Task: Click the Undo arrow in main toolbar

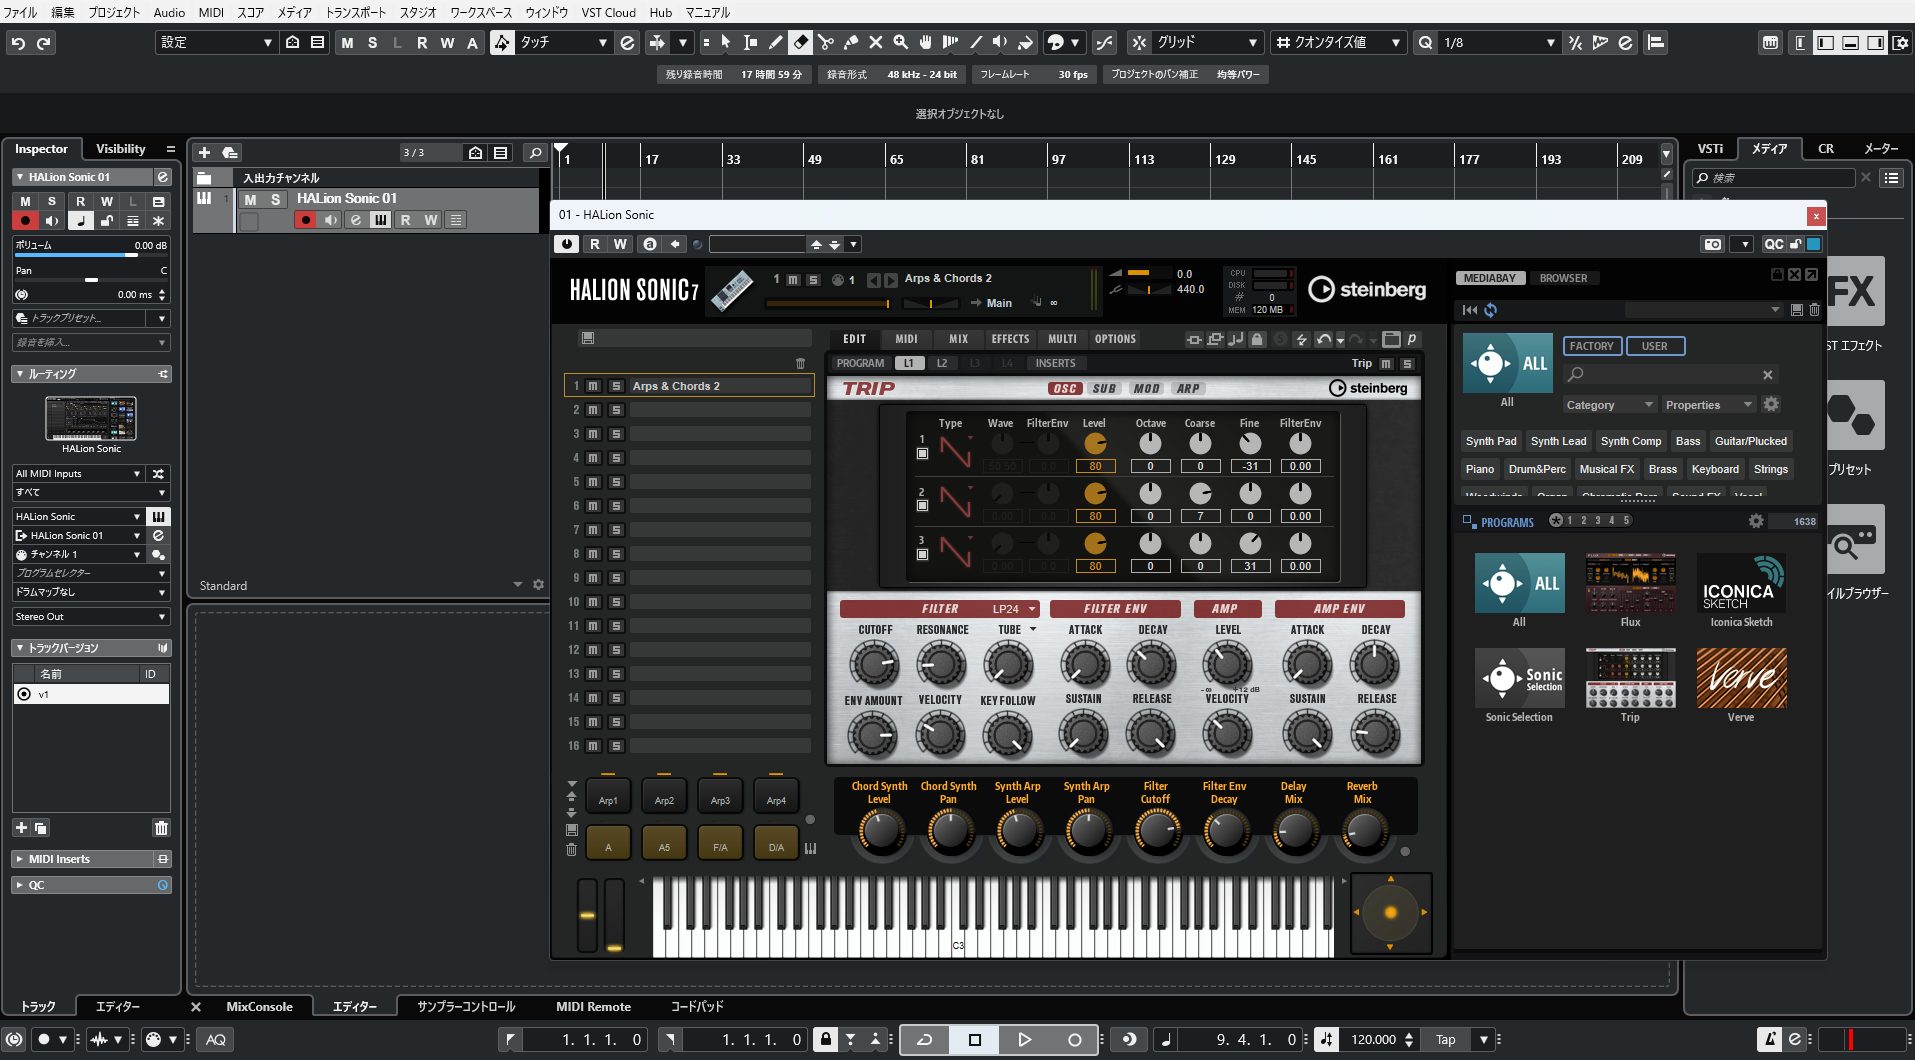Action: (x=18, y=43)
